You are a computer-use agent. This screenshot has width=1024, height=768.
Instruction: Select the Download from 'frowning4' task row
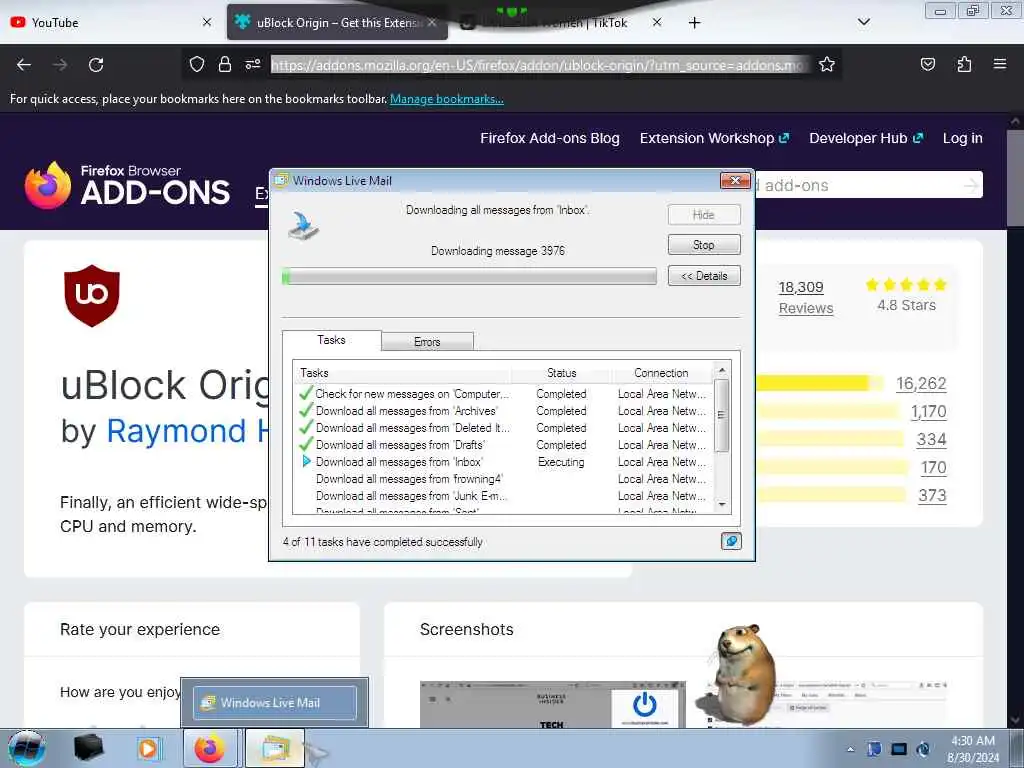tap(503, 479)
